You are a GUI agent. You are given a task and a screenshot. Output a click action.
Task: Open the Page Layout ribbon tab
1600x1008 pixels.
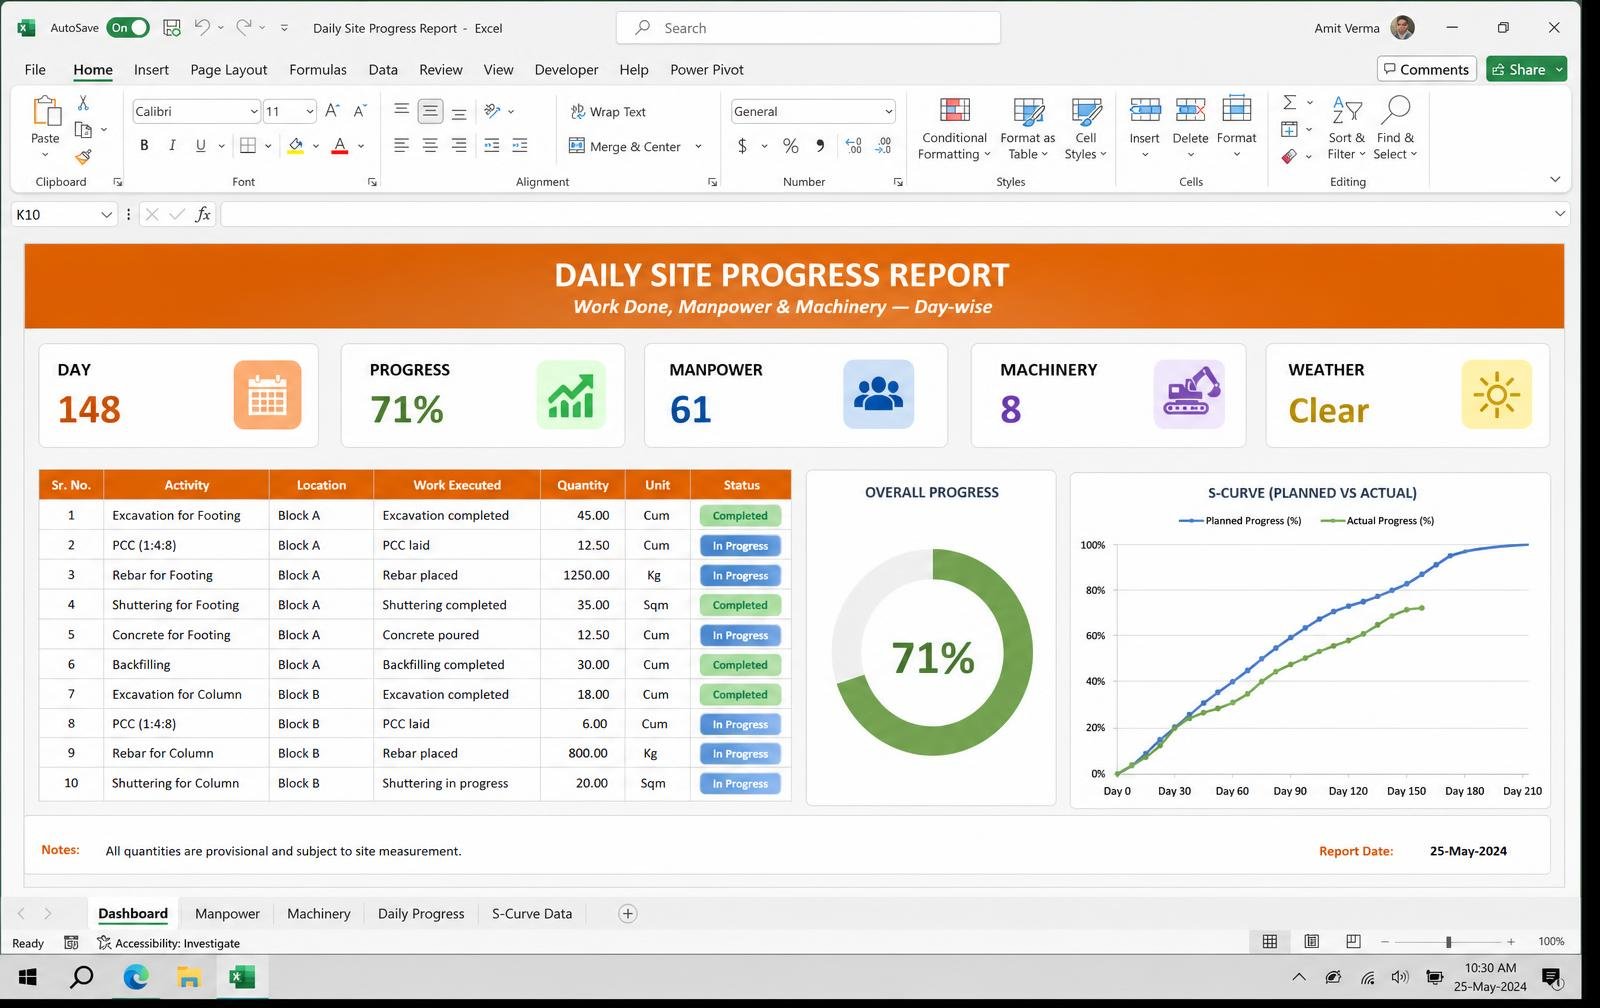coord(229,70)
